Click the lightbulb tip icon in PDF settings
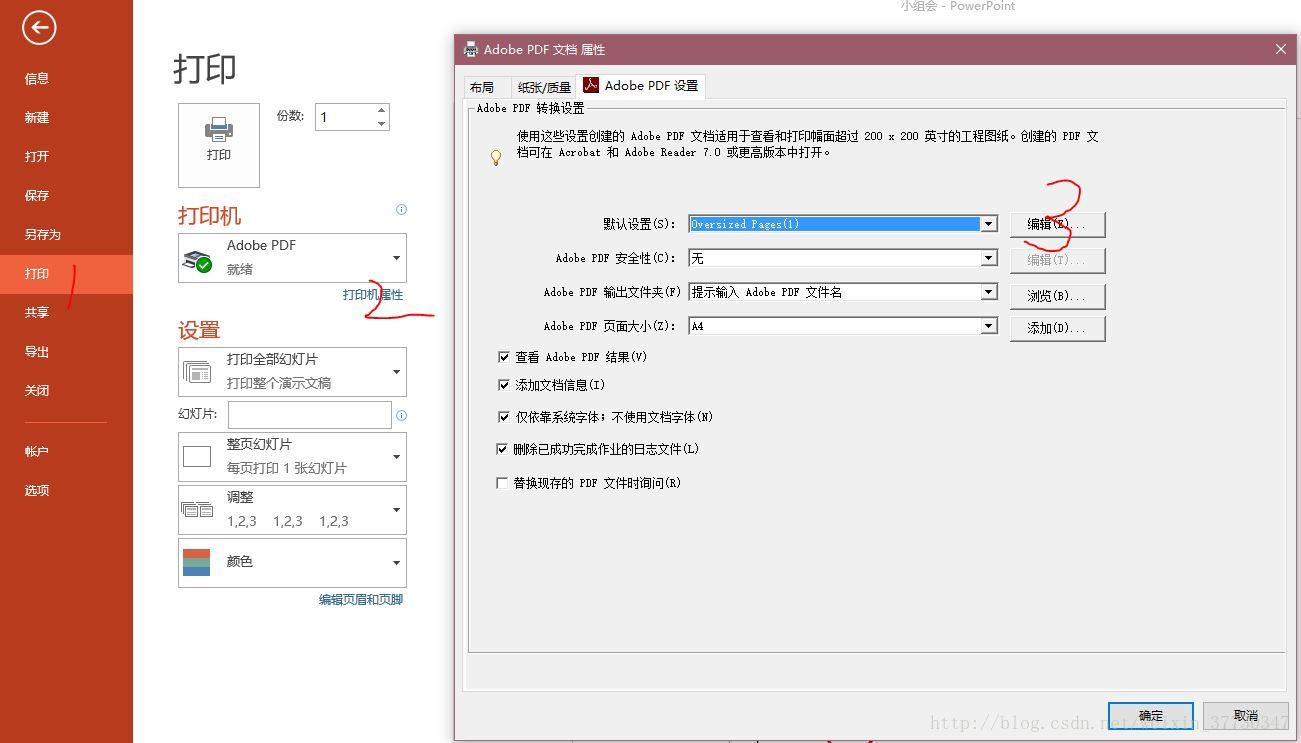This screenshot has width=1301, height=743. pyautogui.click(x=495, y=157)
